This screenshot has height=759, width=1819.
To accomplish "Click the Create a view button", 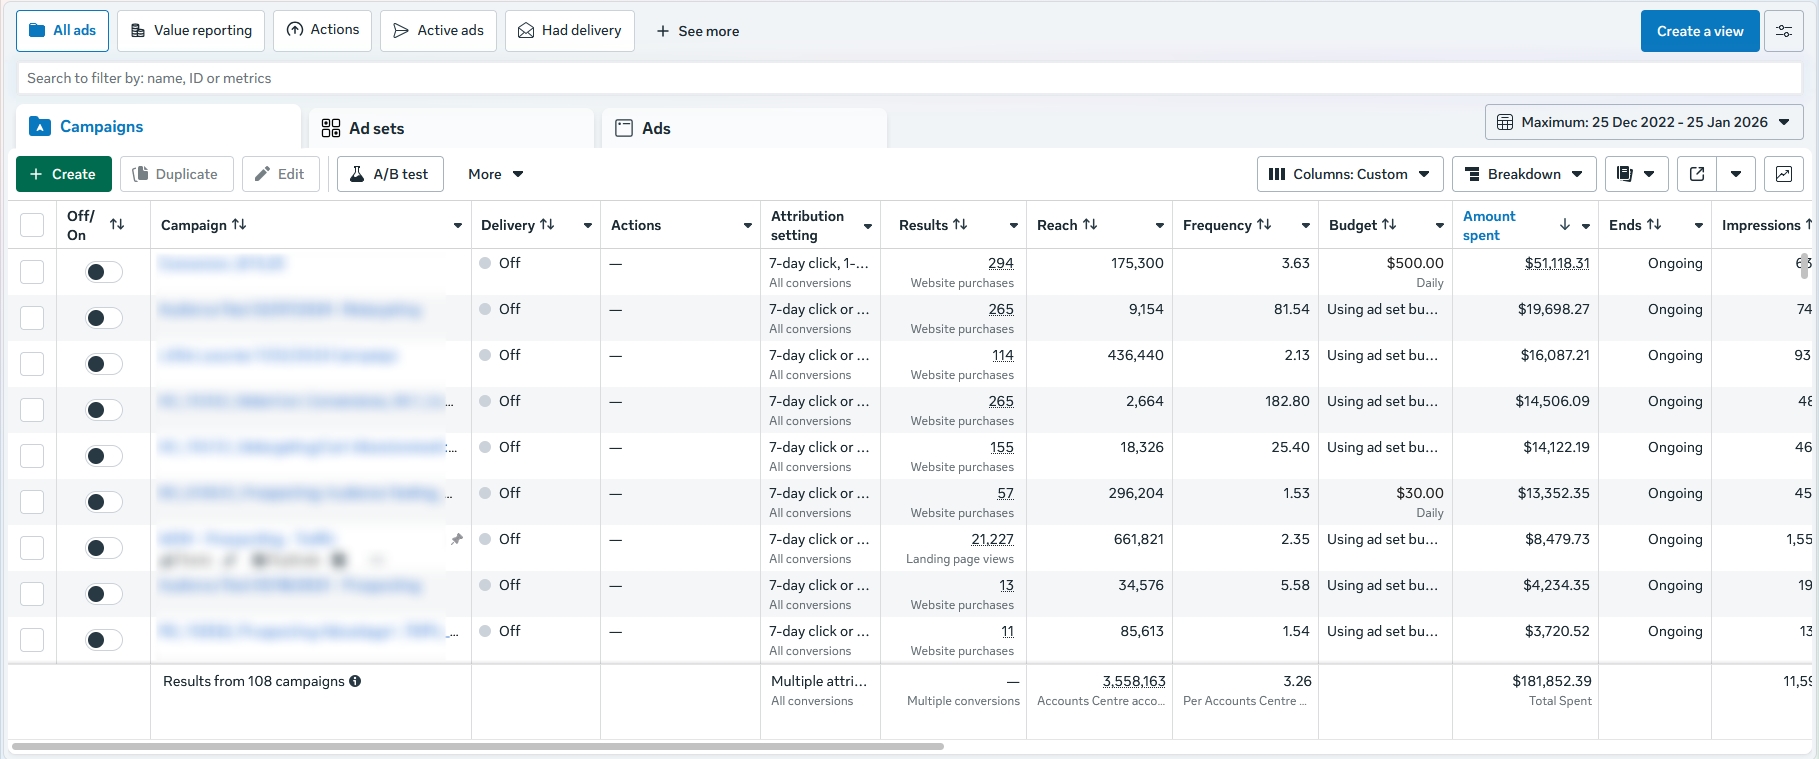I will (1699, 31).
